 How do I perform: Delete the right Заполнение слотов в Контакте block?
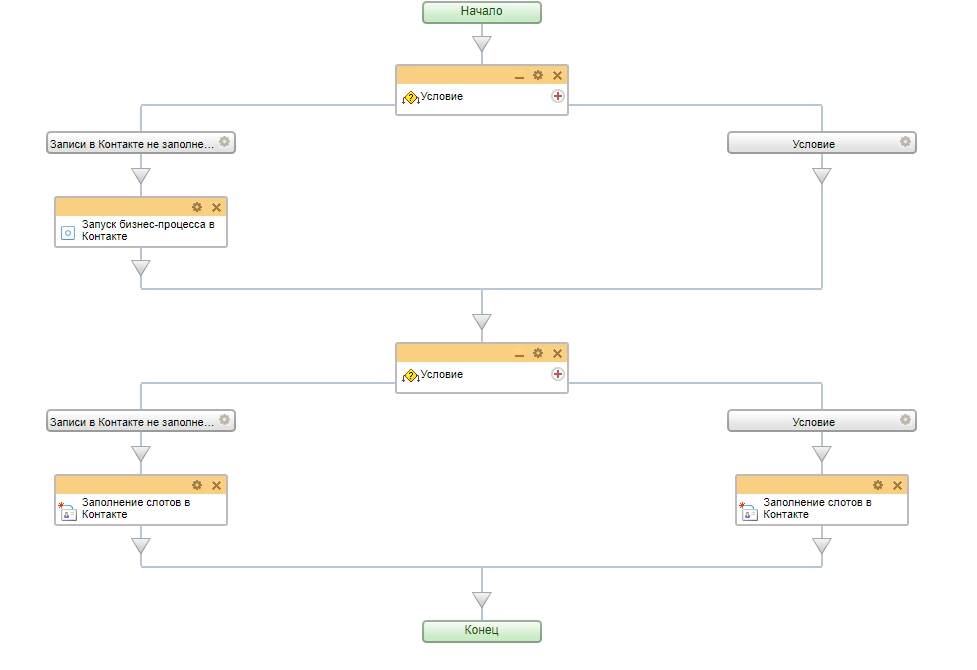pyautogui.click(x=898, y=485)
